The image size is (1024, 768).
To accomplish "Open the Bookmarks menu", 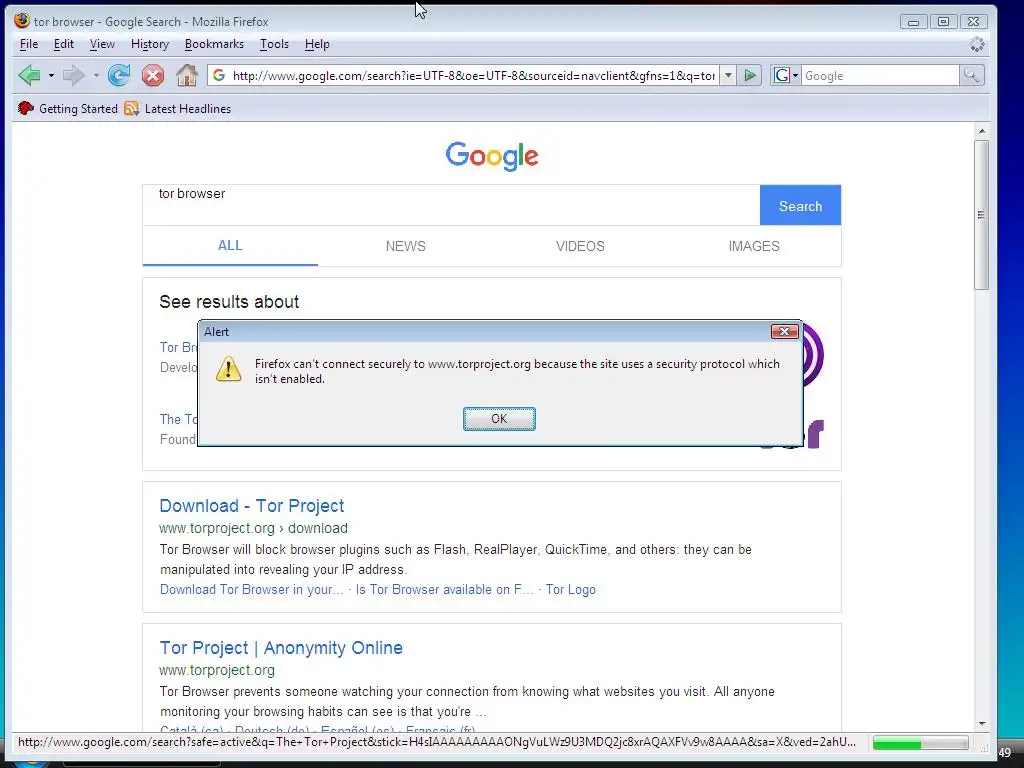I will tap(214, 44).
